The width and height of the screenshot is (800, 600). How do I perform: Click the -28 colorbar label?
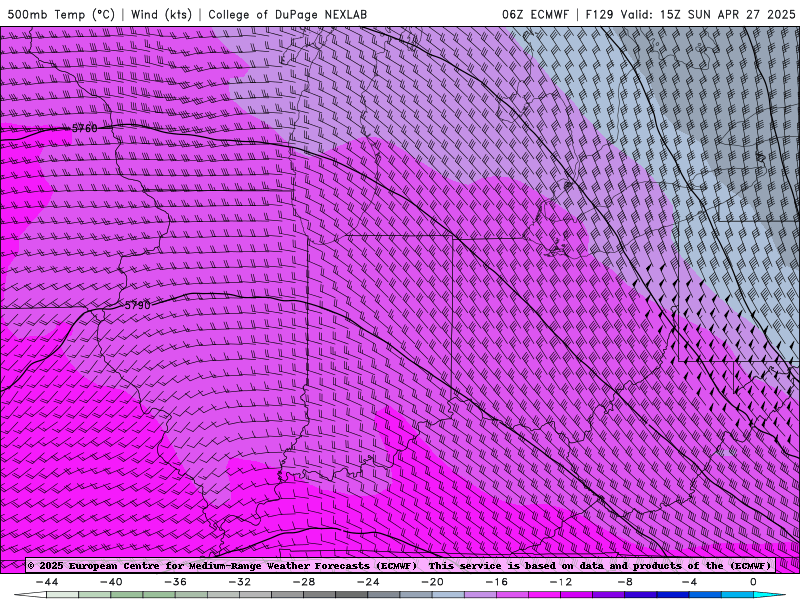coord(304,582)
